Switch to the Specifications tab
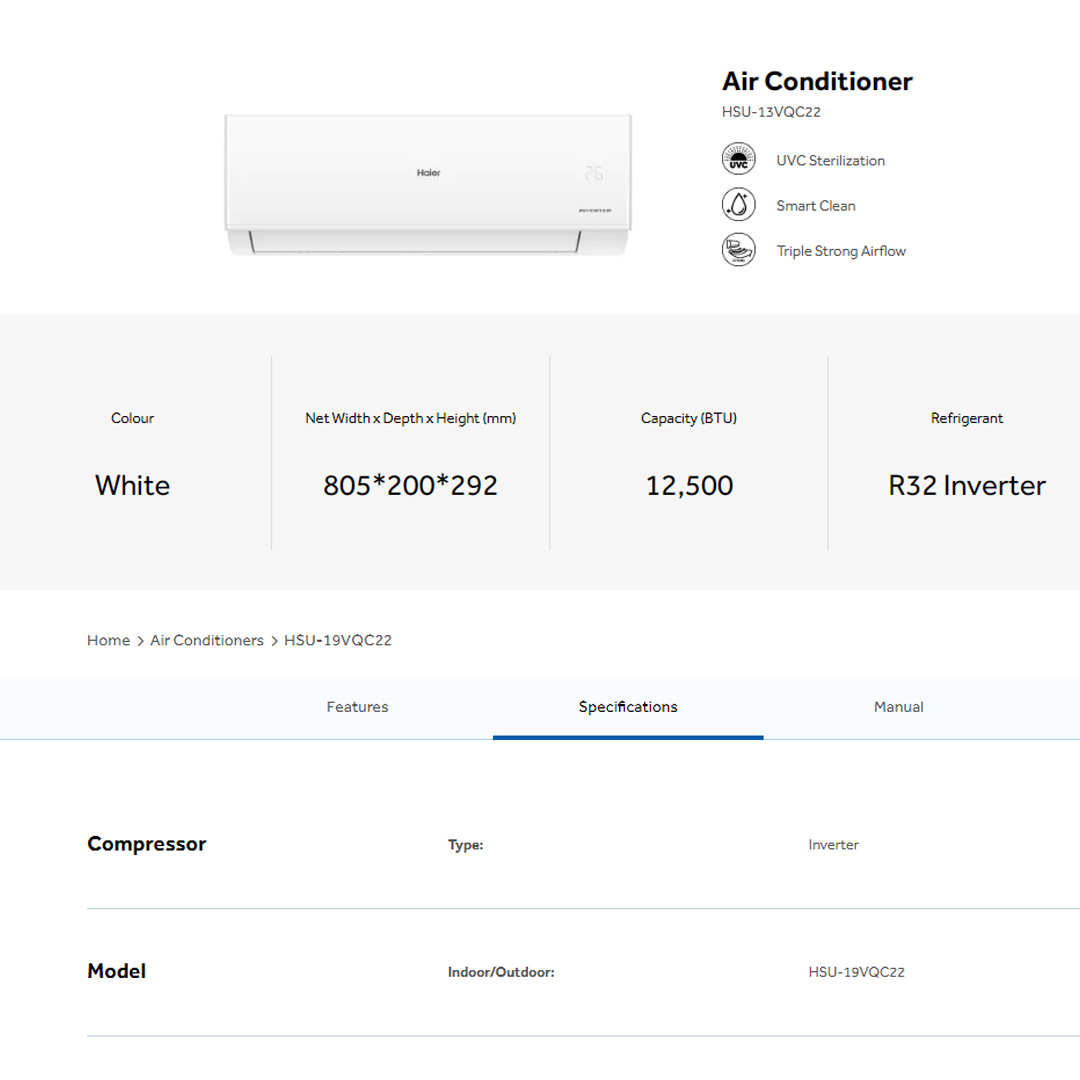This screenshot has height=1080, width=1080. click(x=628, y=707)
